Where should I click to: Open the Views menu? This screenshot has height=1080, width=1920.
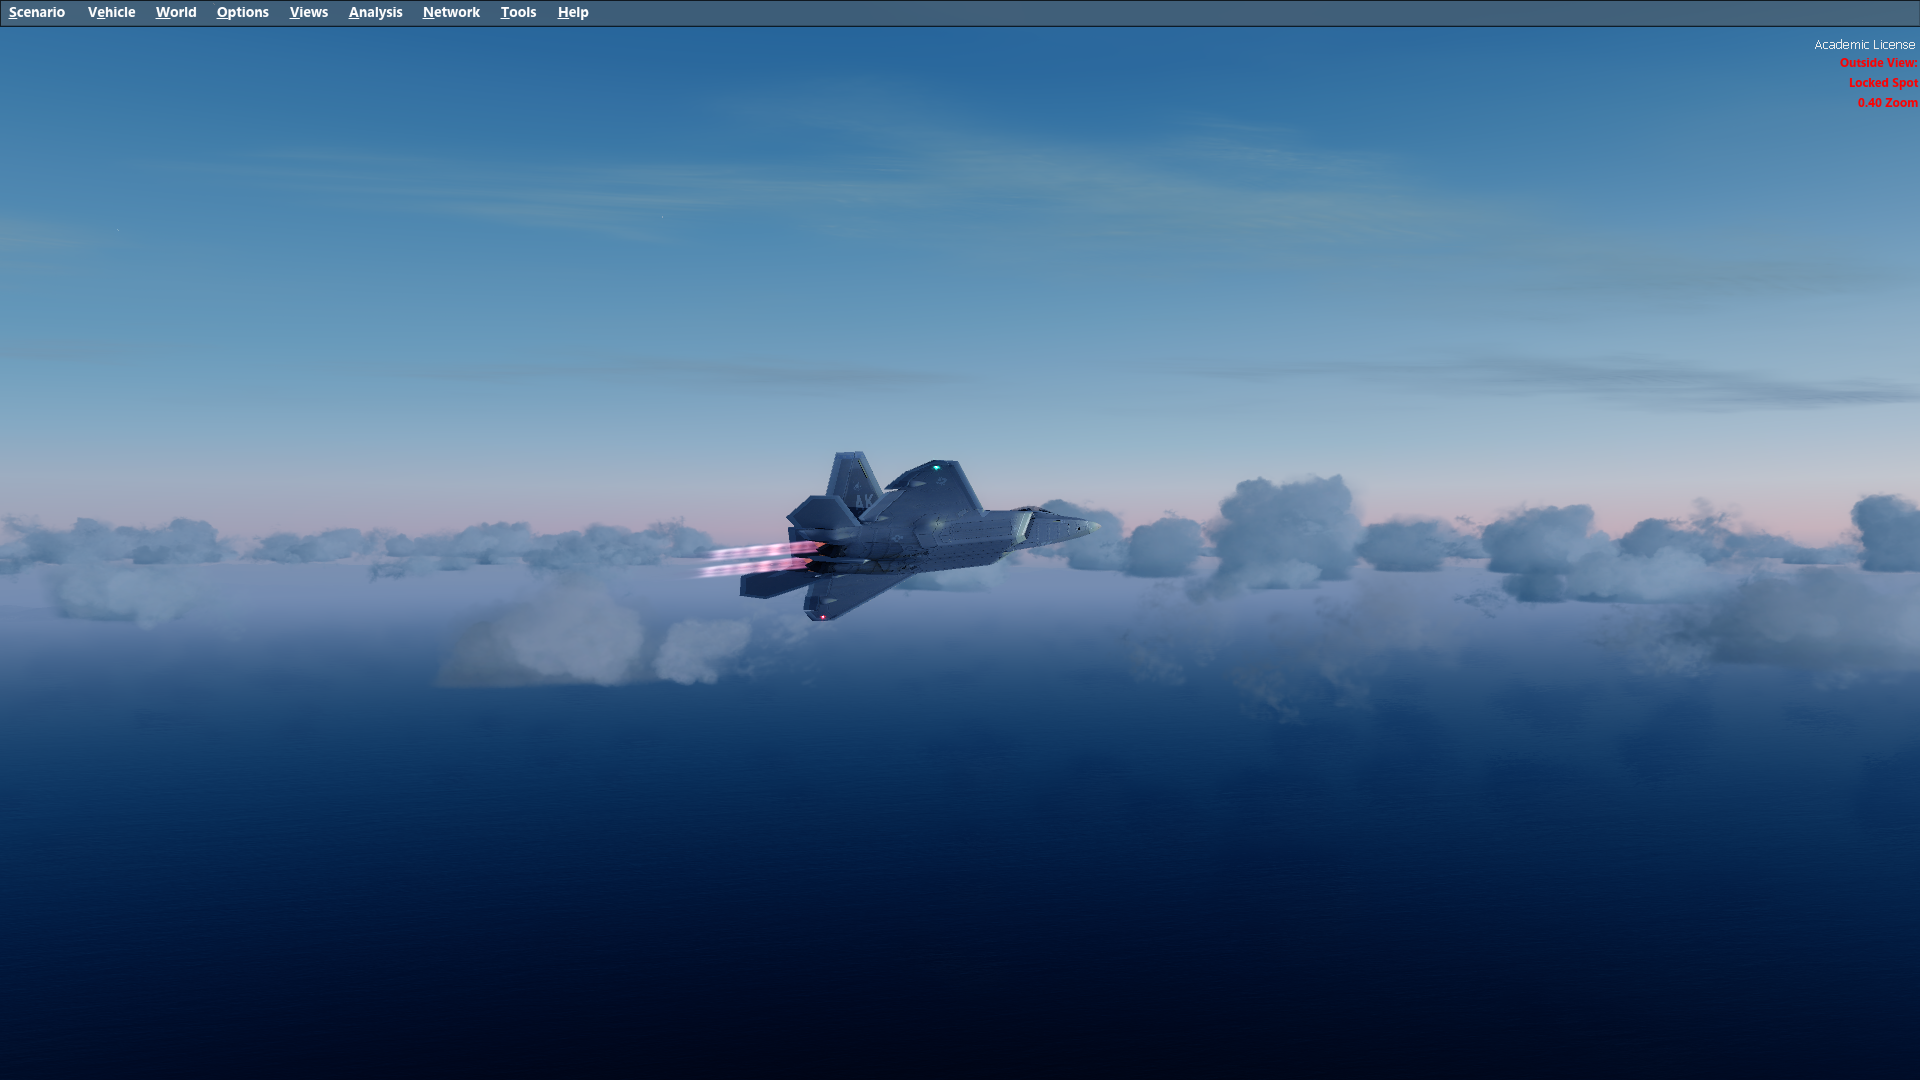coord(309,12)
